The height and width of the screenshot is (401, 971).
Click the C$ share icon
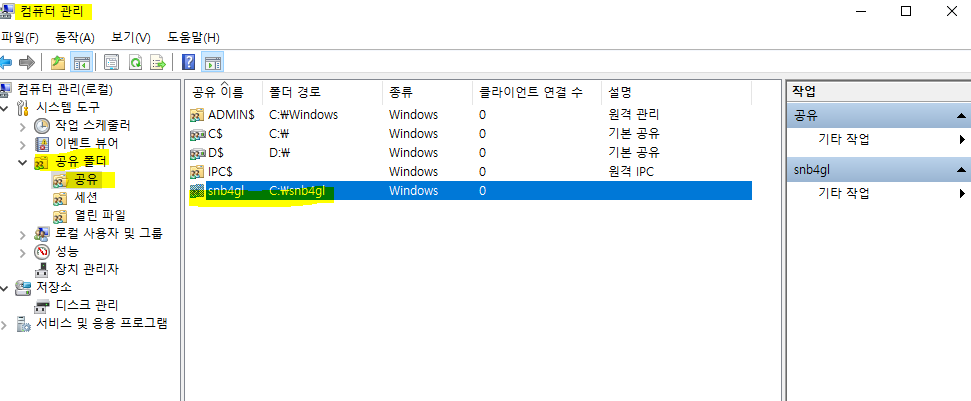pyautogui.click(x=198, y=134)
